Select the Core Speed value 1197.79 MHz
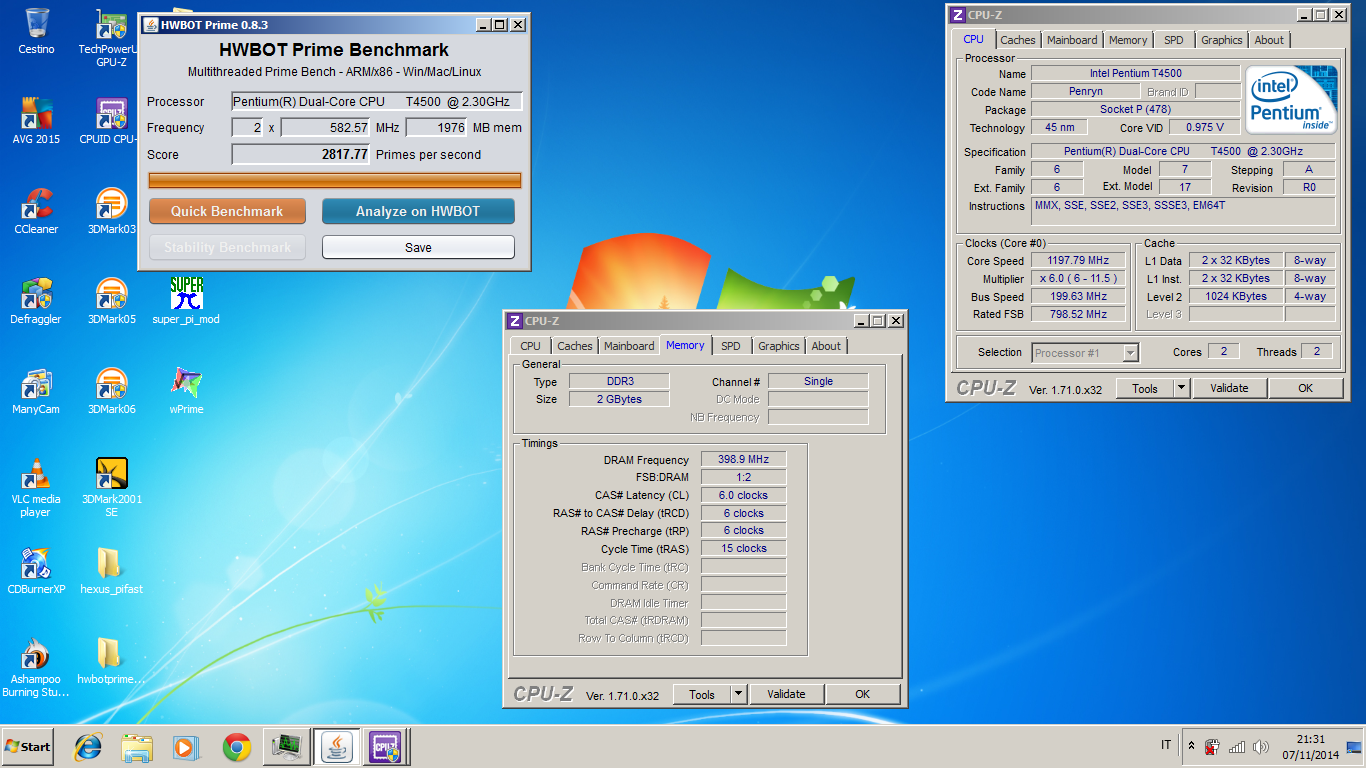 [1078, 260]
